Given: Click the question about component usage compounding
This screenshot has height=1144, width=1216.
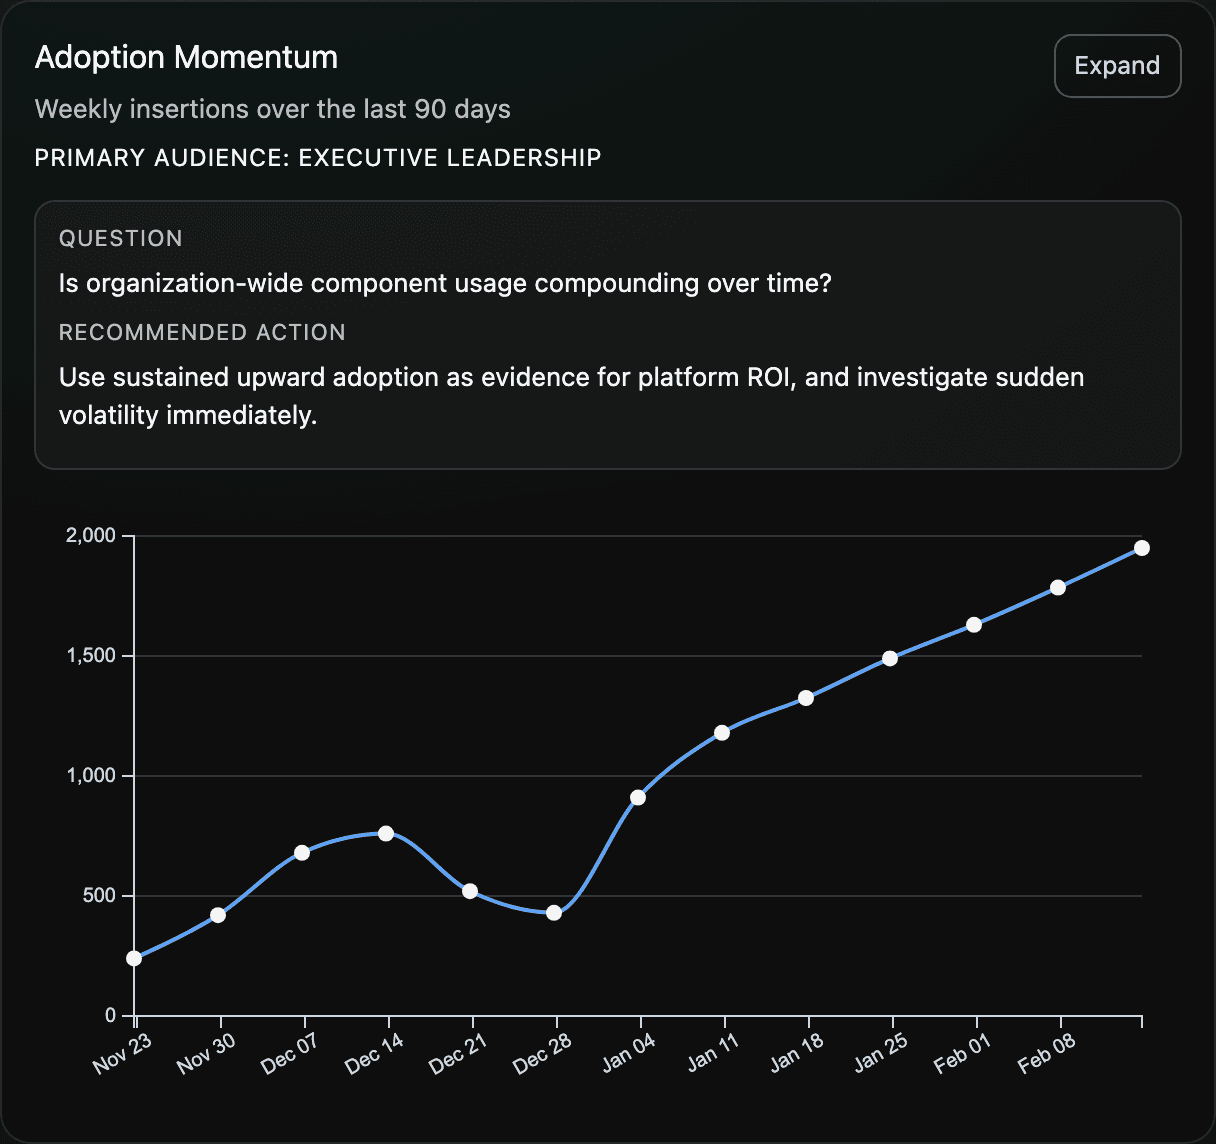Looking at the screenshot, I should point(444,283).
